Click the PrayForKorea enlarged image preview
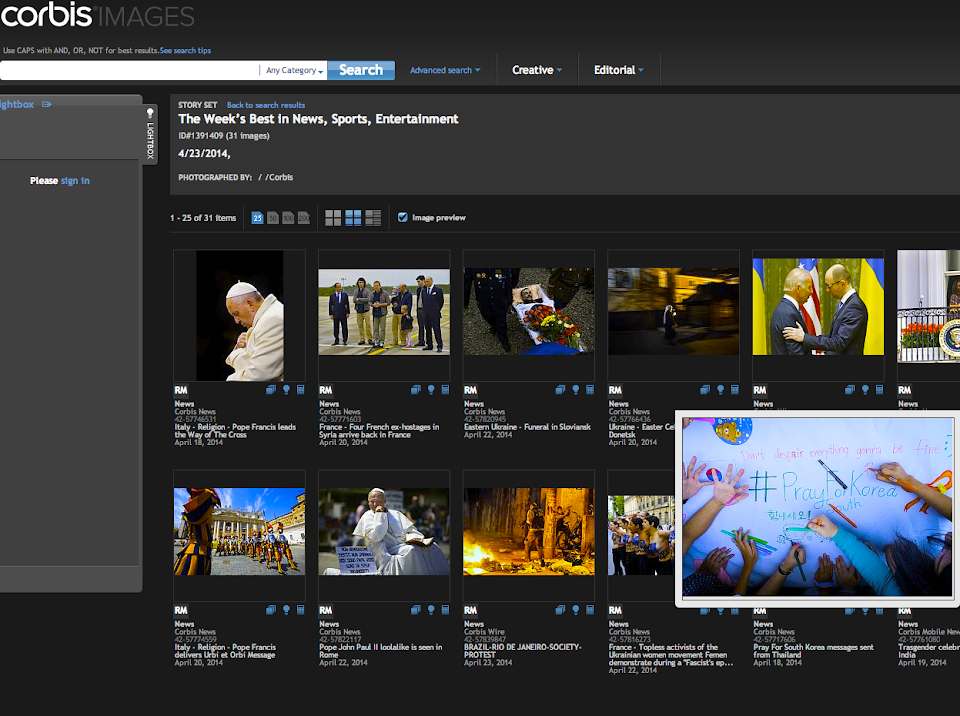 [x=818, y=507]
